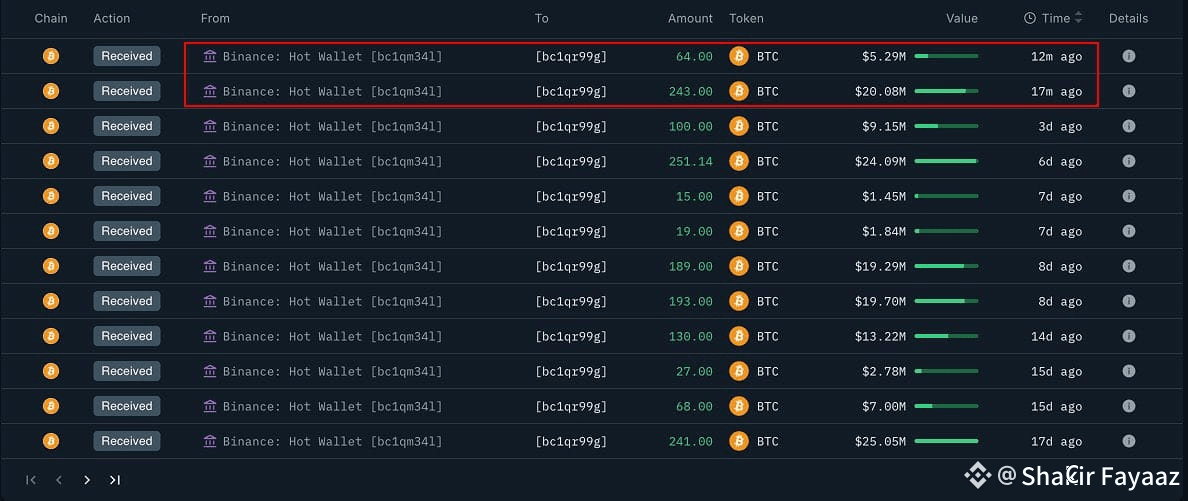The height and width of the screenshot is (501, 1188).
Task: Click the $5.29M value bar
Action: 946,56
